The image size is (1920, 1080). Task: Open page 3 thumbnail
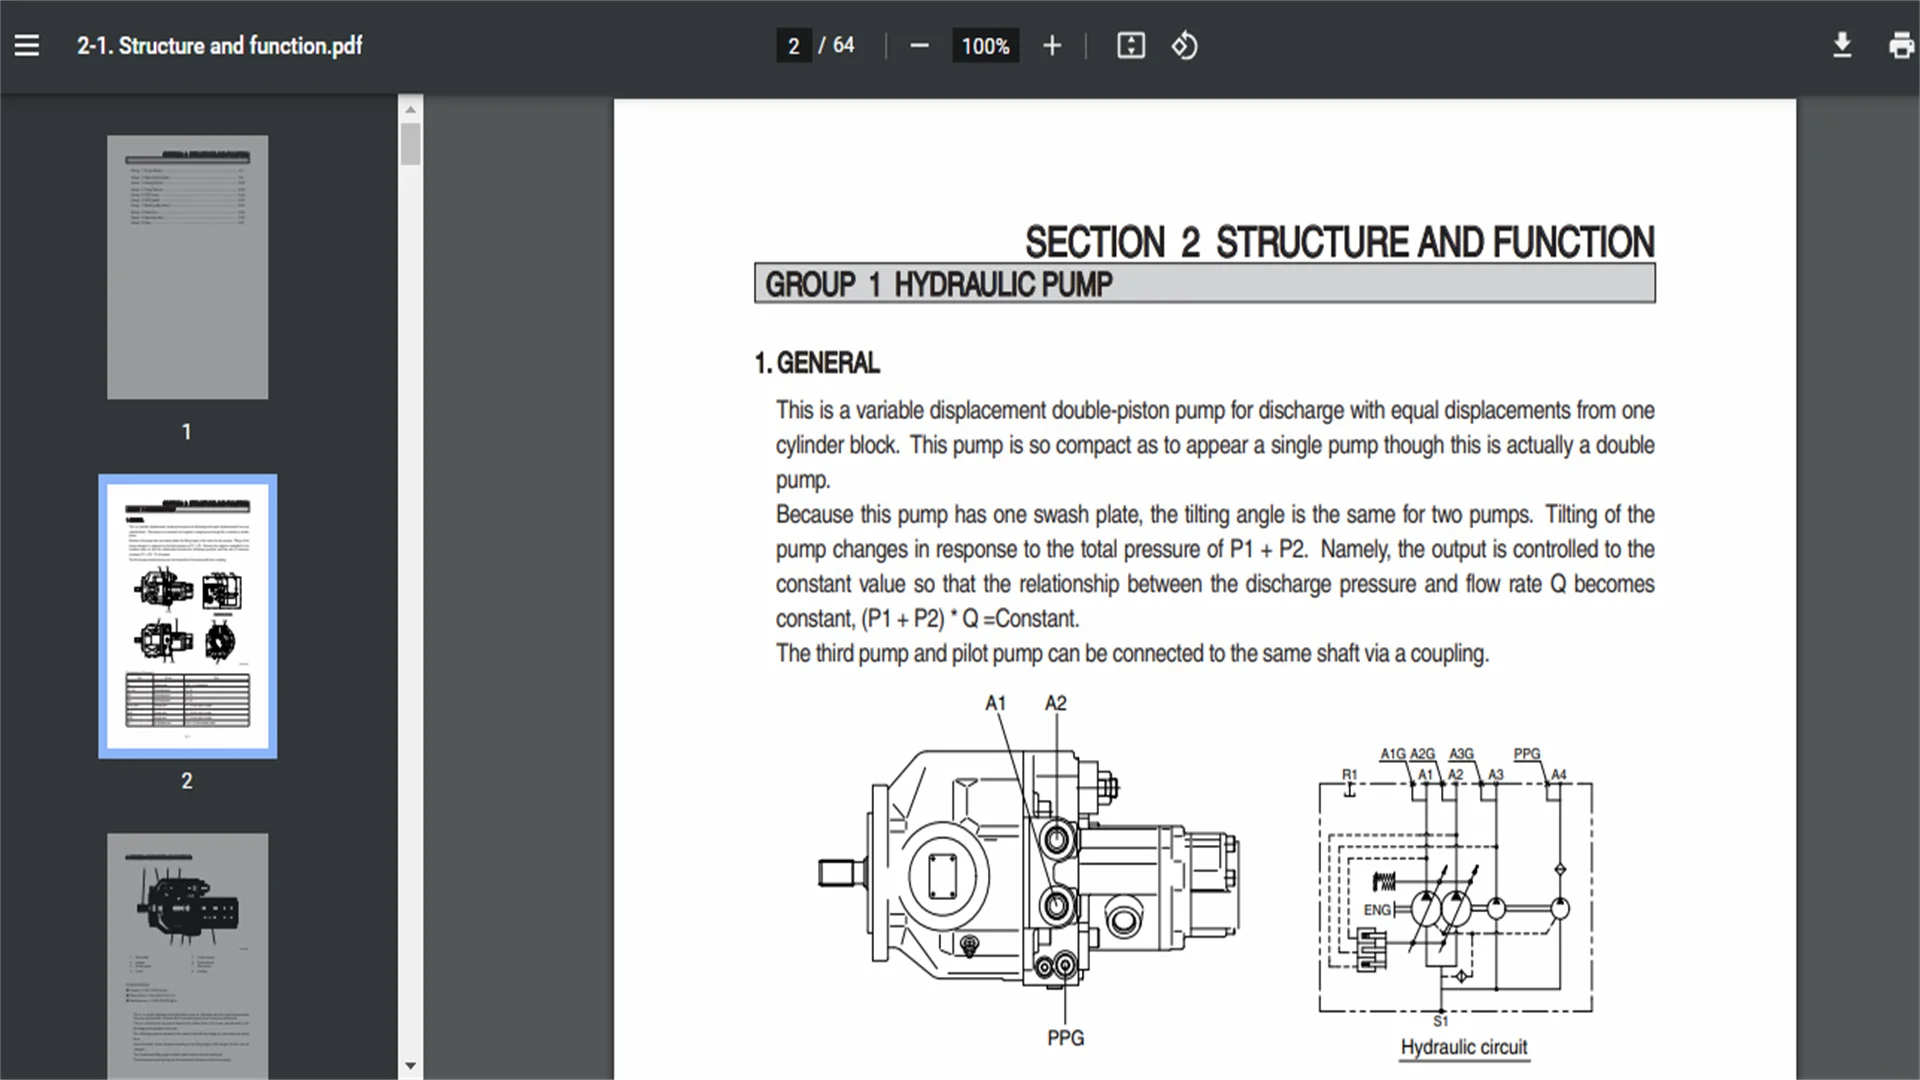tap(188, 956)
